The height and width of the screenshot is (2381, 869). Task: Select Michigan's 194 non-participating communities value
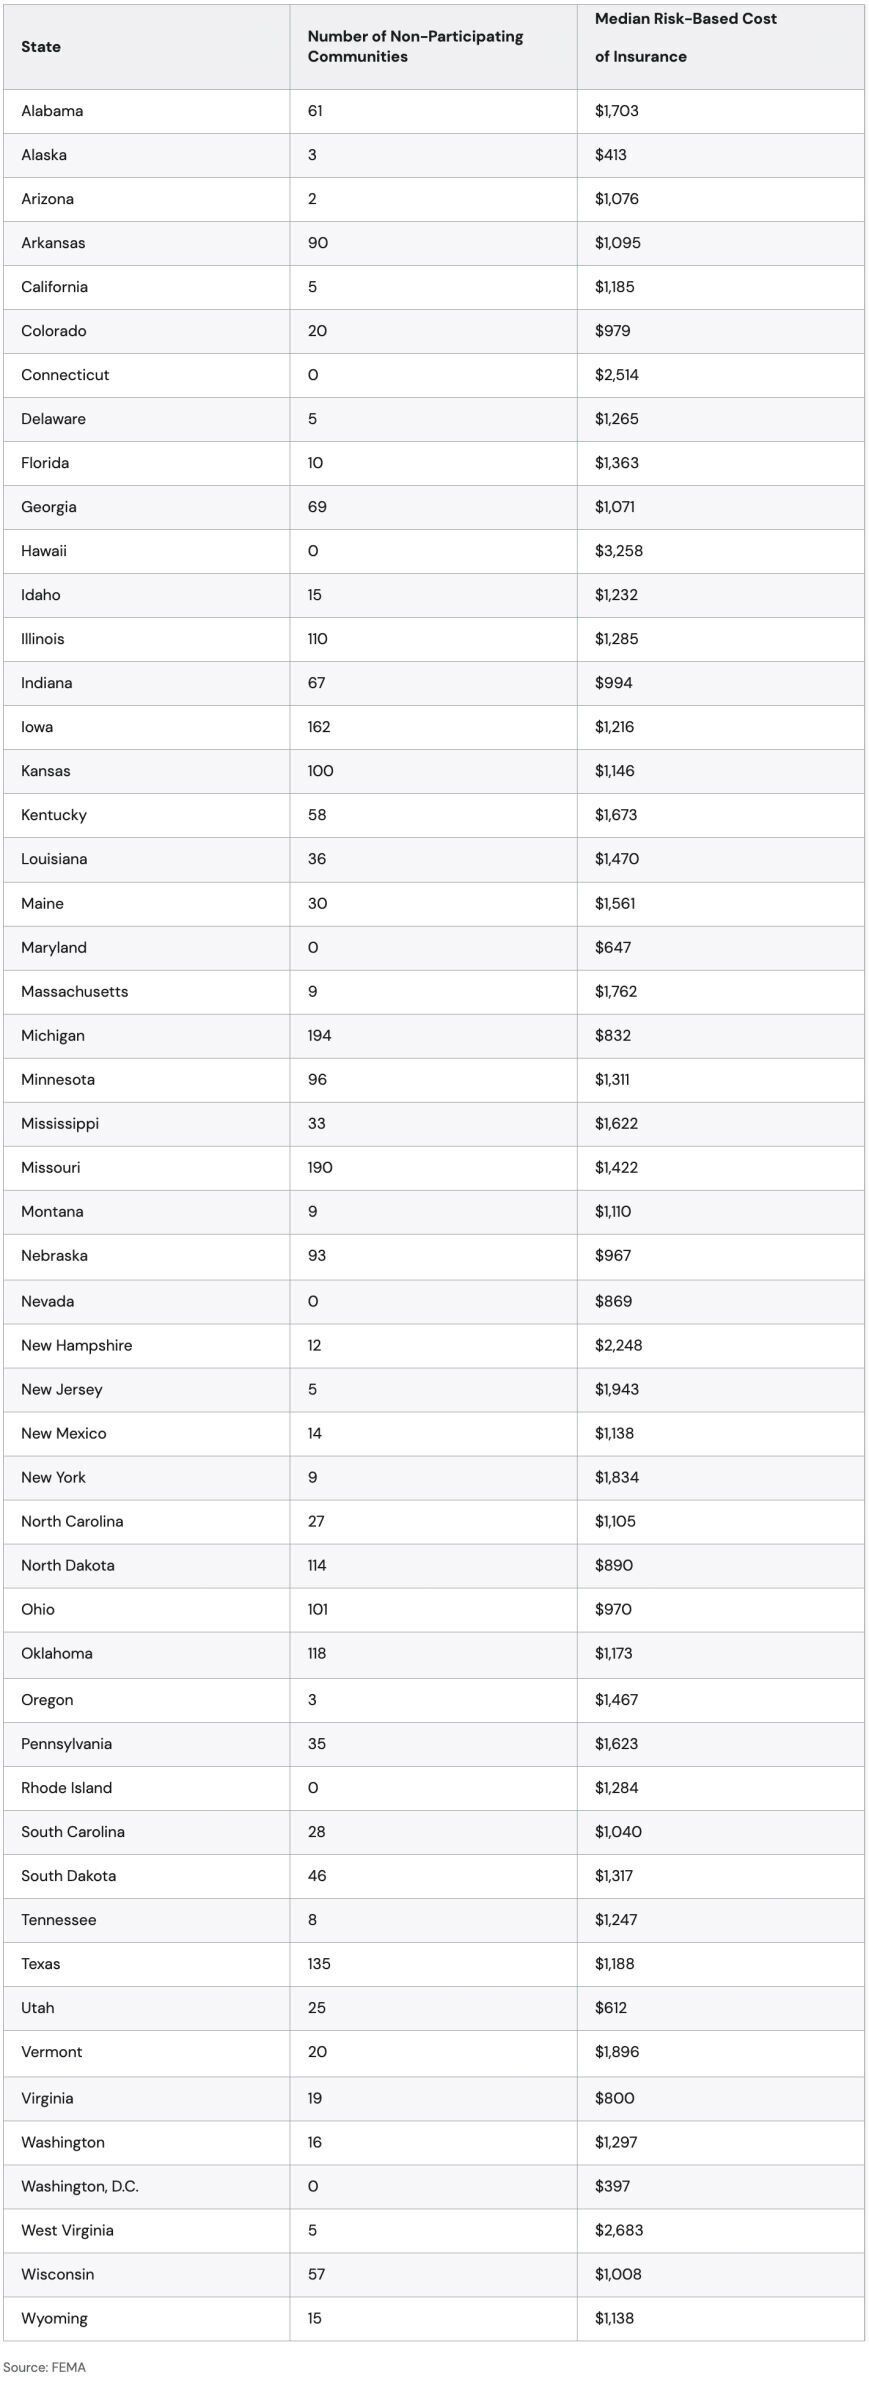[x=319, y=1035]
